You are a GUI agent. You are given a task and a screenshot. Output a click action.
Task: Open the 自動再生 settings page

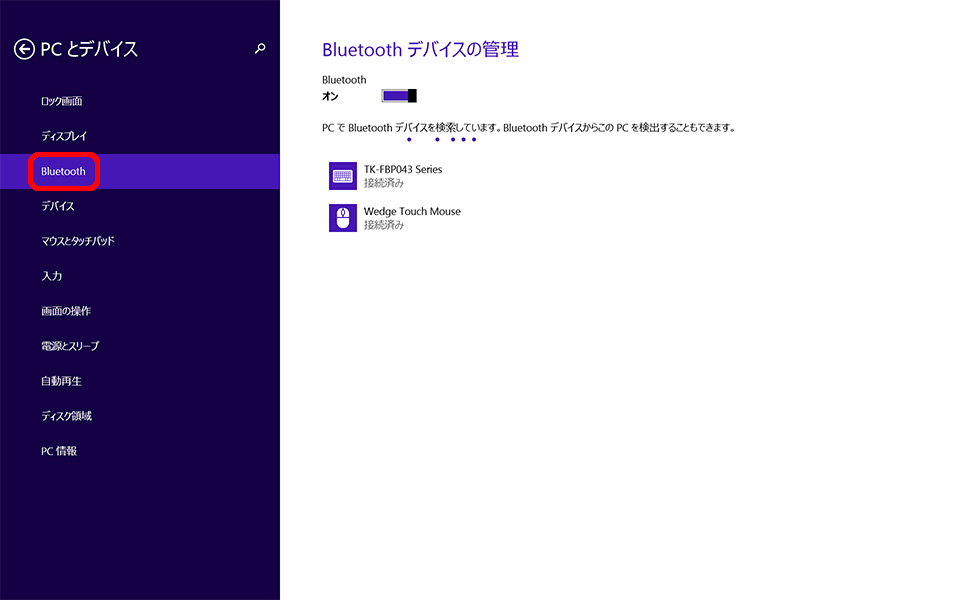point(61,381)
